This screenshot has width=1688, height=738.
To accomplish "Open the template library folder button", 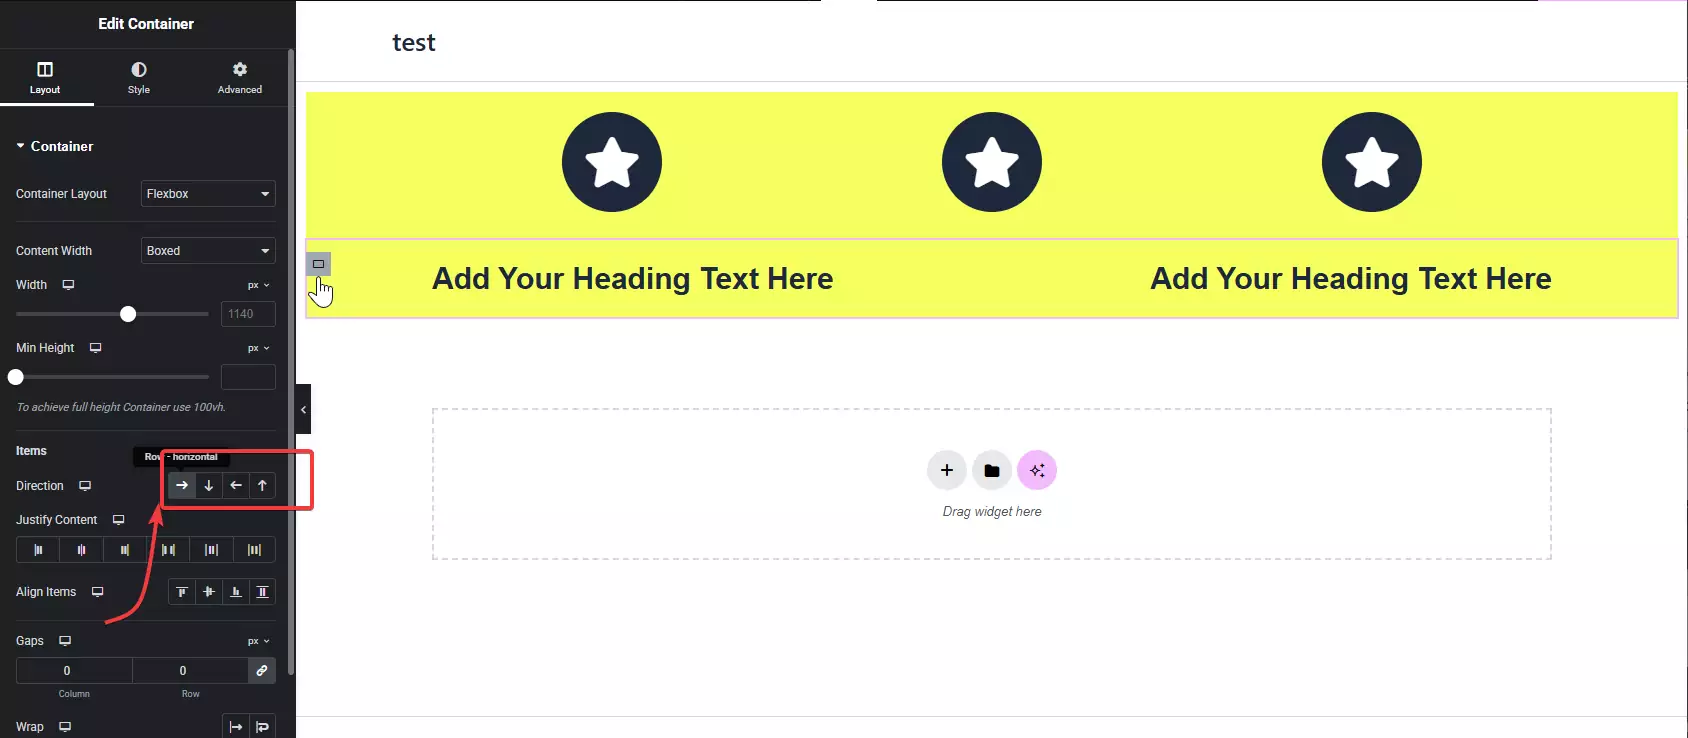I will tap(992, 470).
